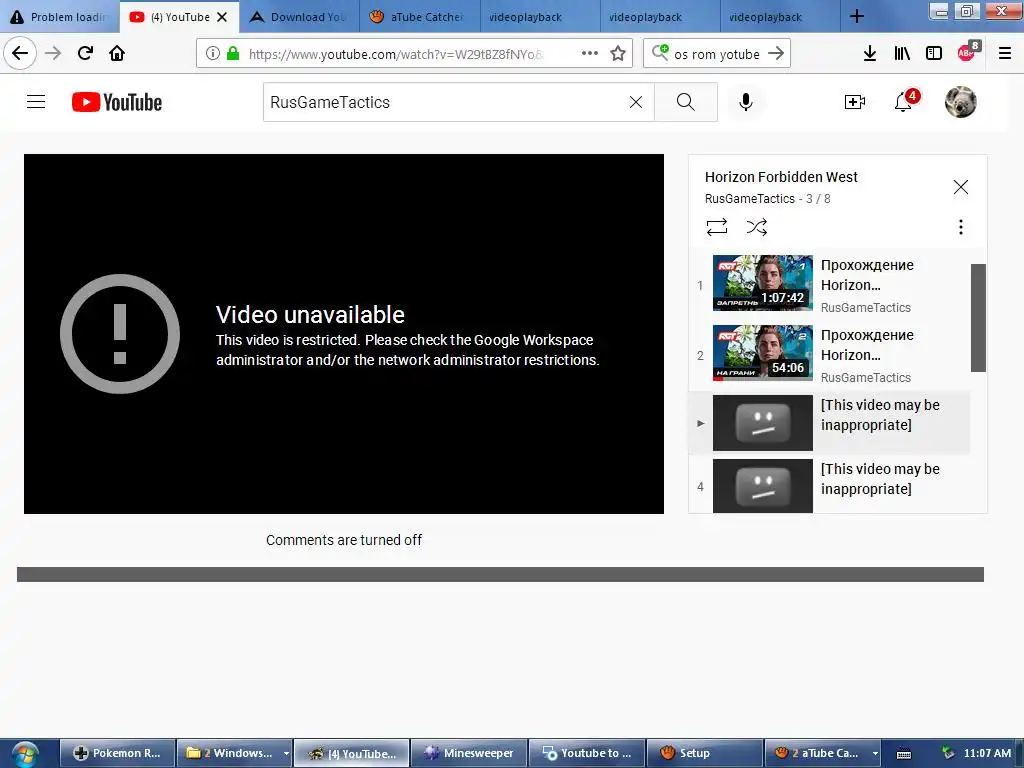This screenshot has width=1024, height=768.
Task: Expand the aTube Ca... taskbar group arrow
Action: click(874, 754)
